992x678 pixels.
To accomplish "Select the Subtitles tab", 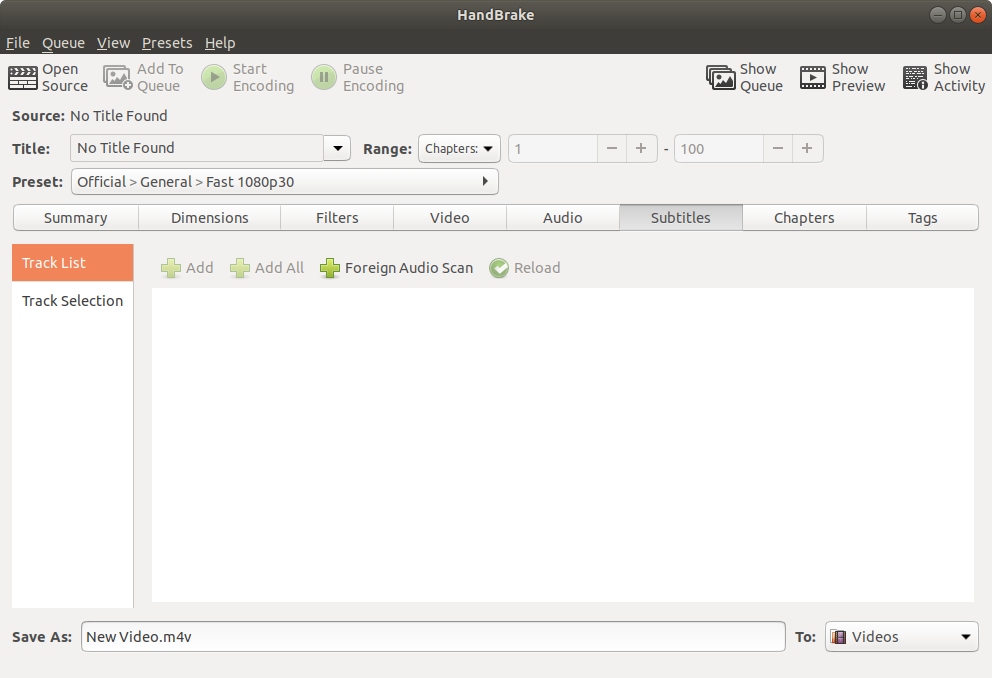I will pyautogui.click(x=681, y=218).
